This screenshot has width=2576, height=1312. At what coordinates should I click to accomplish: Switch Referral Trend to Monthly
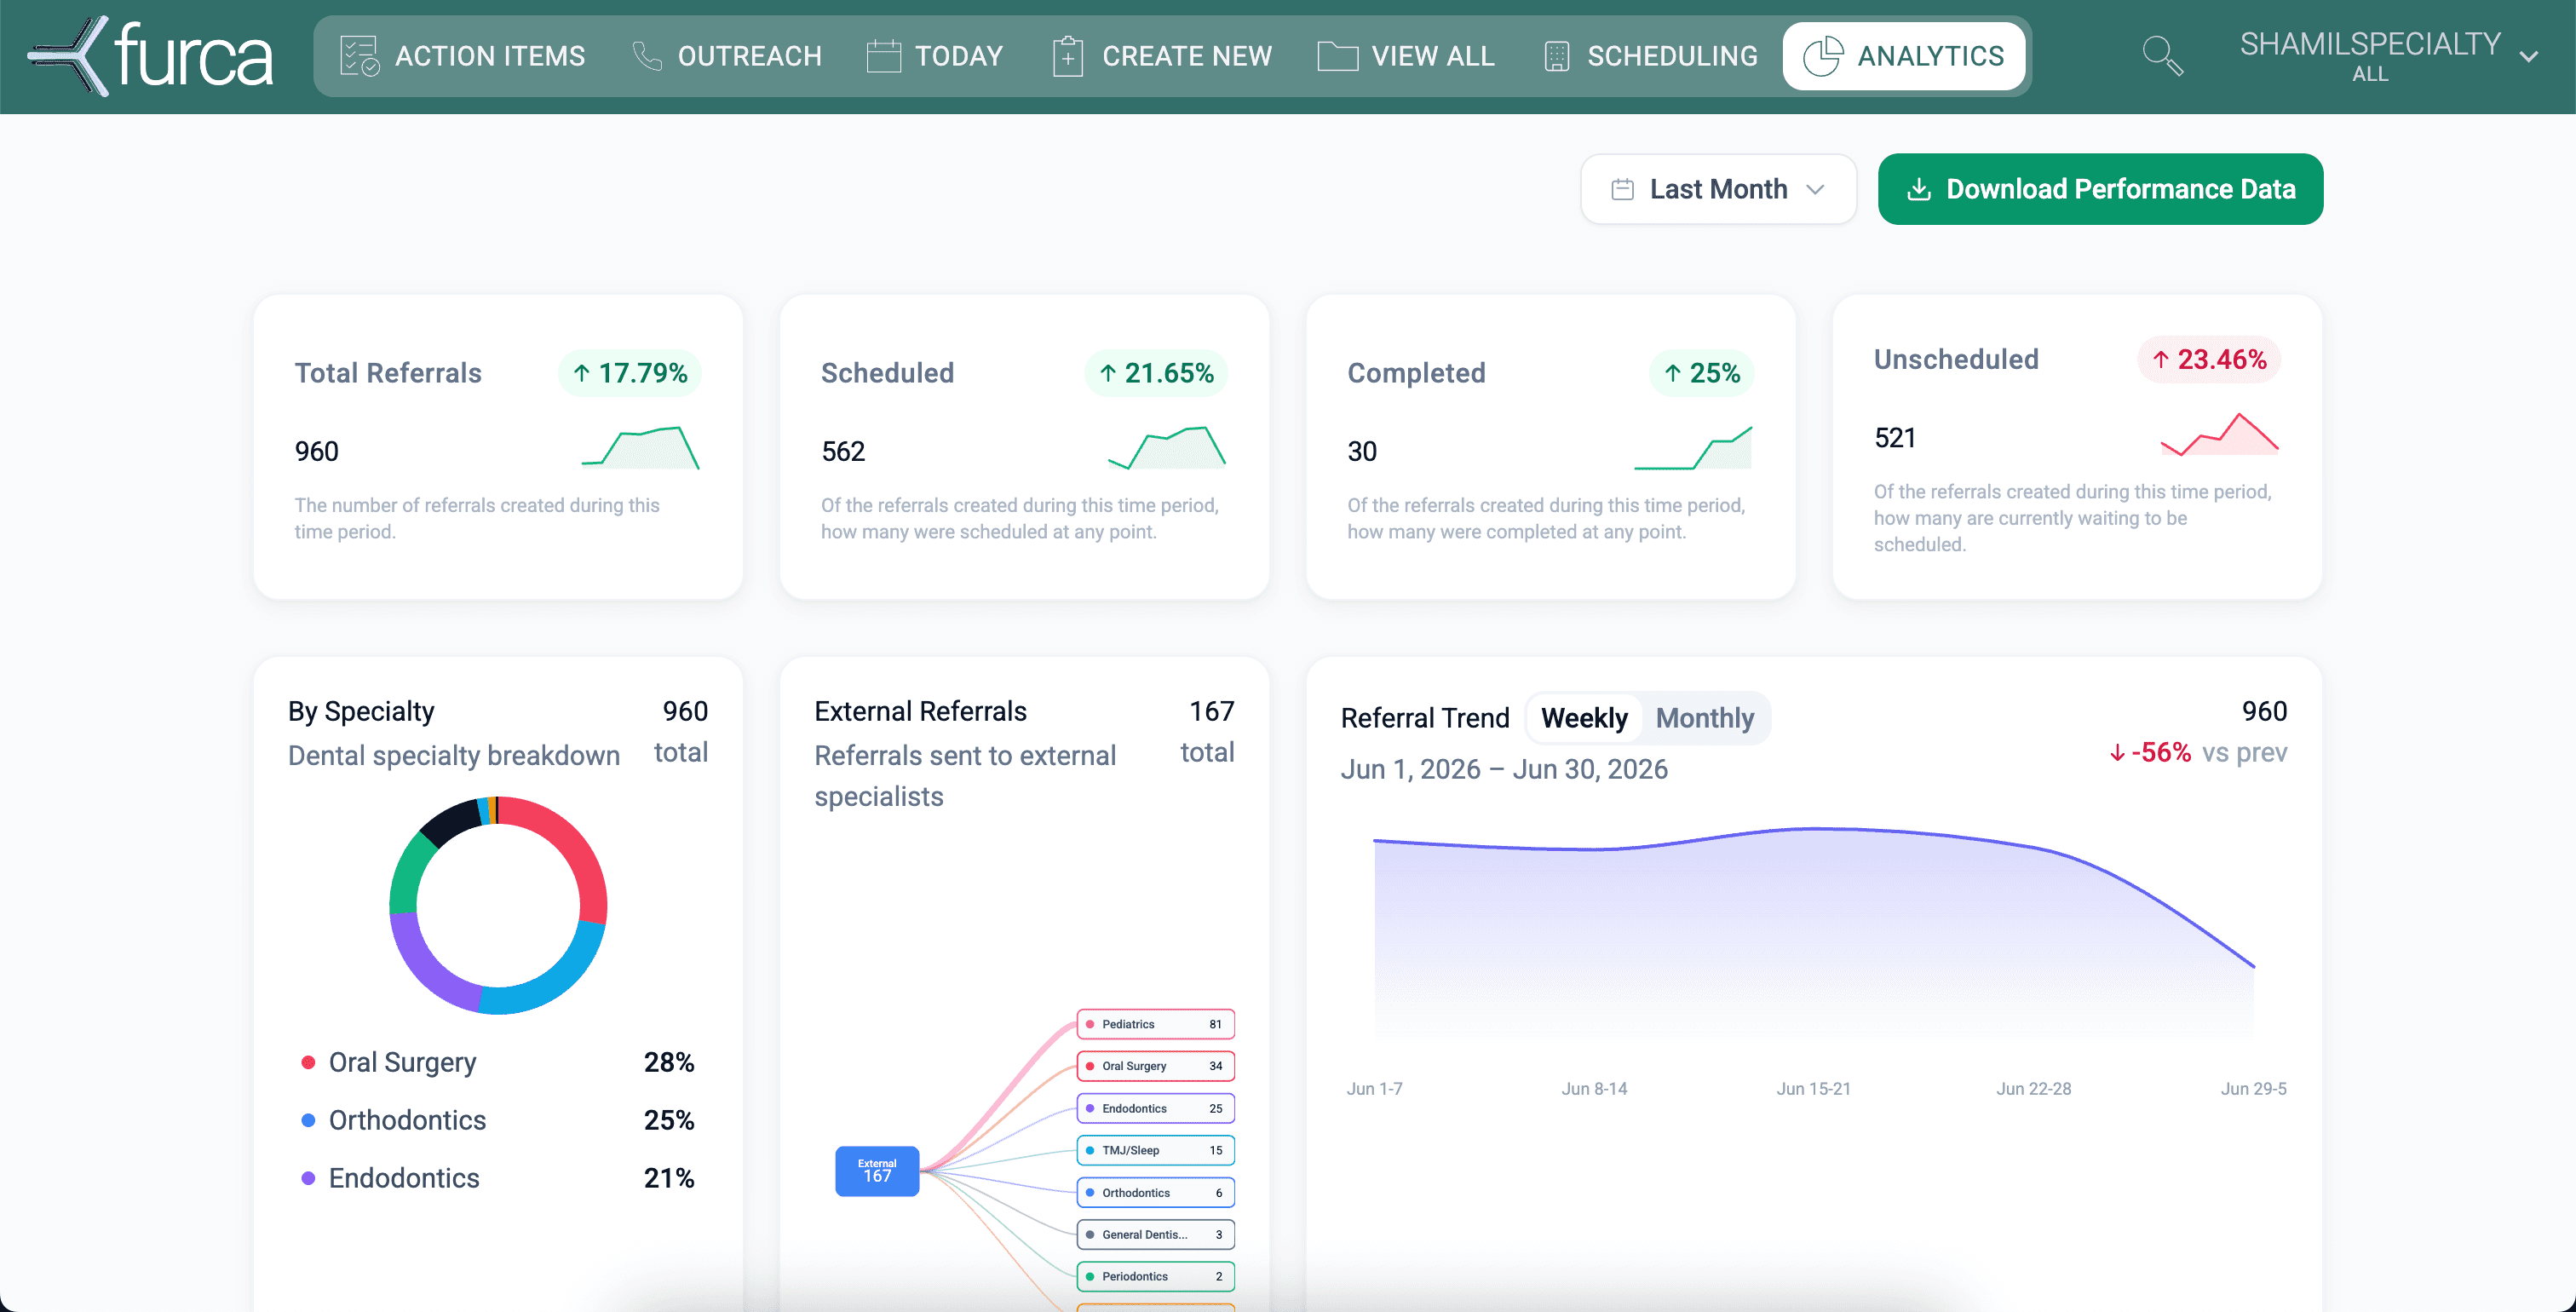pyautogui.click(x=1704, y=718)
